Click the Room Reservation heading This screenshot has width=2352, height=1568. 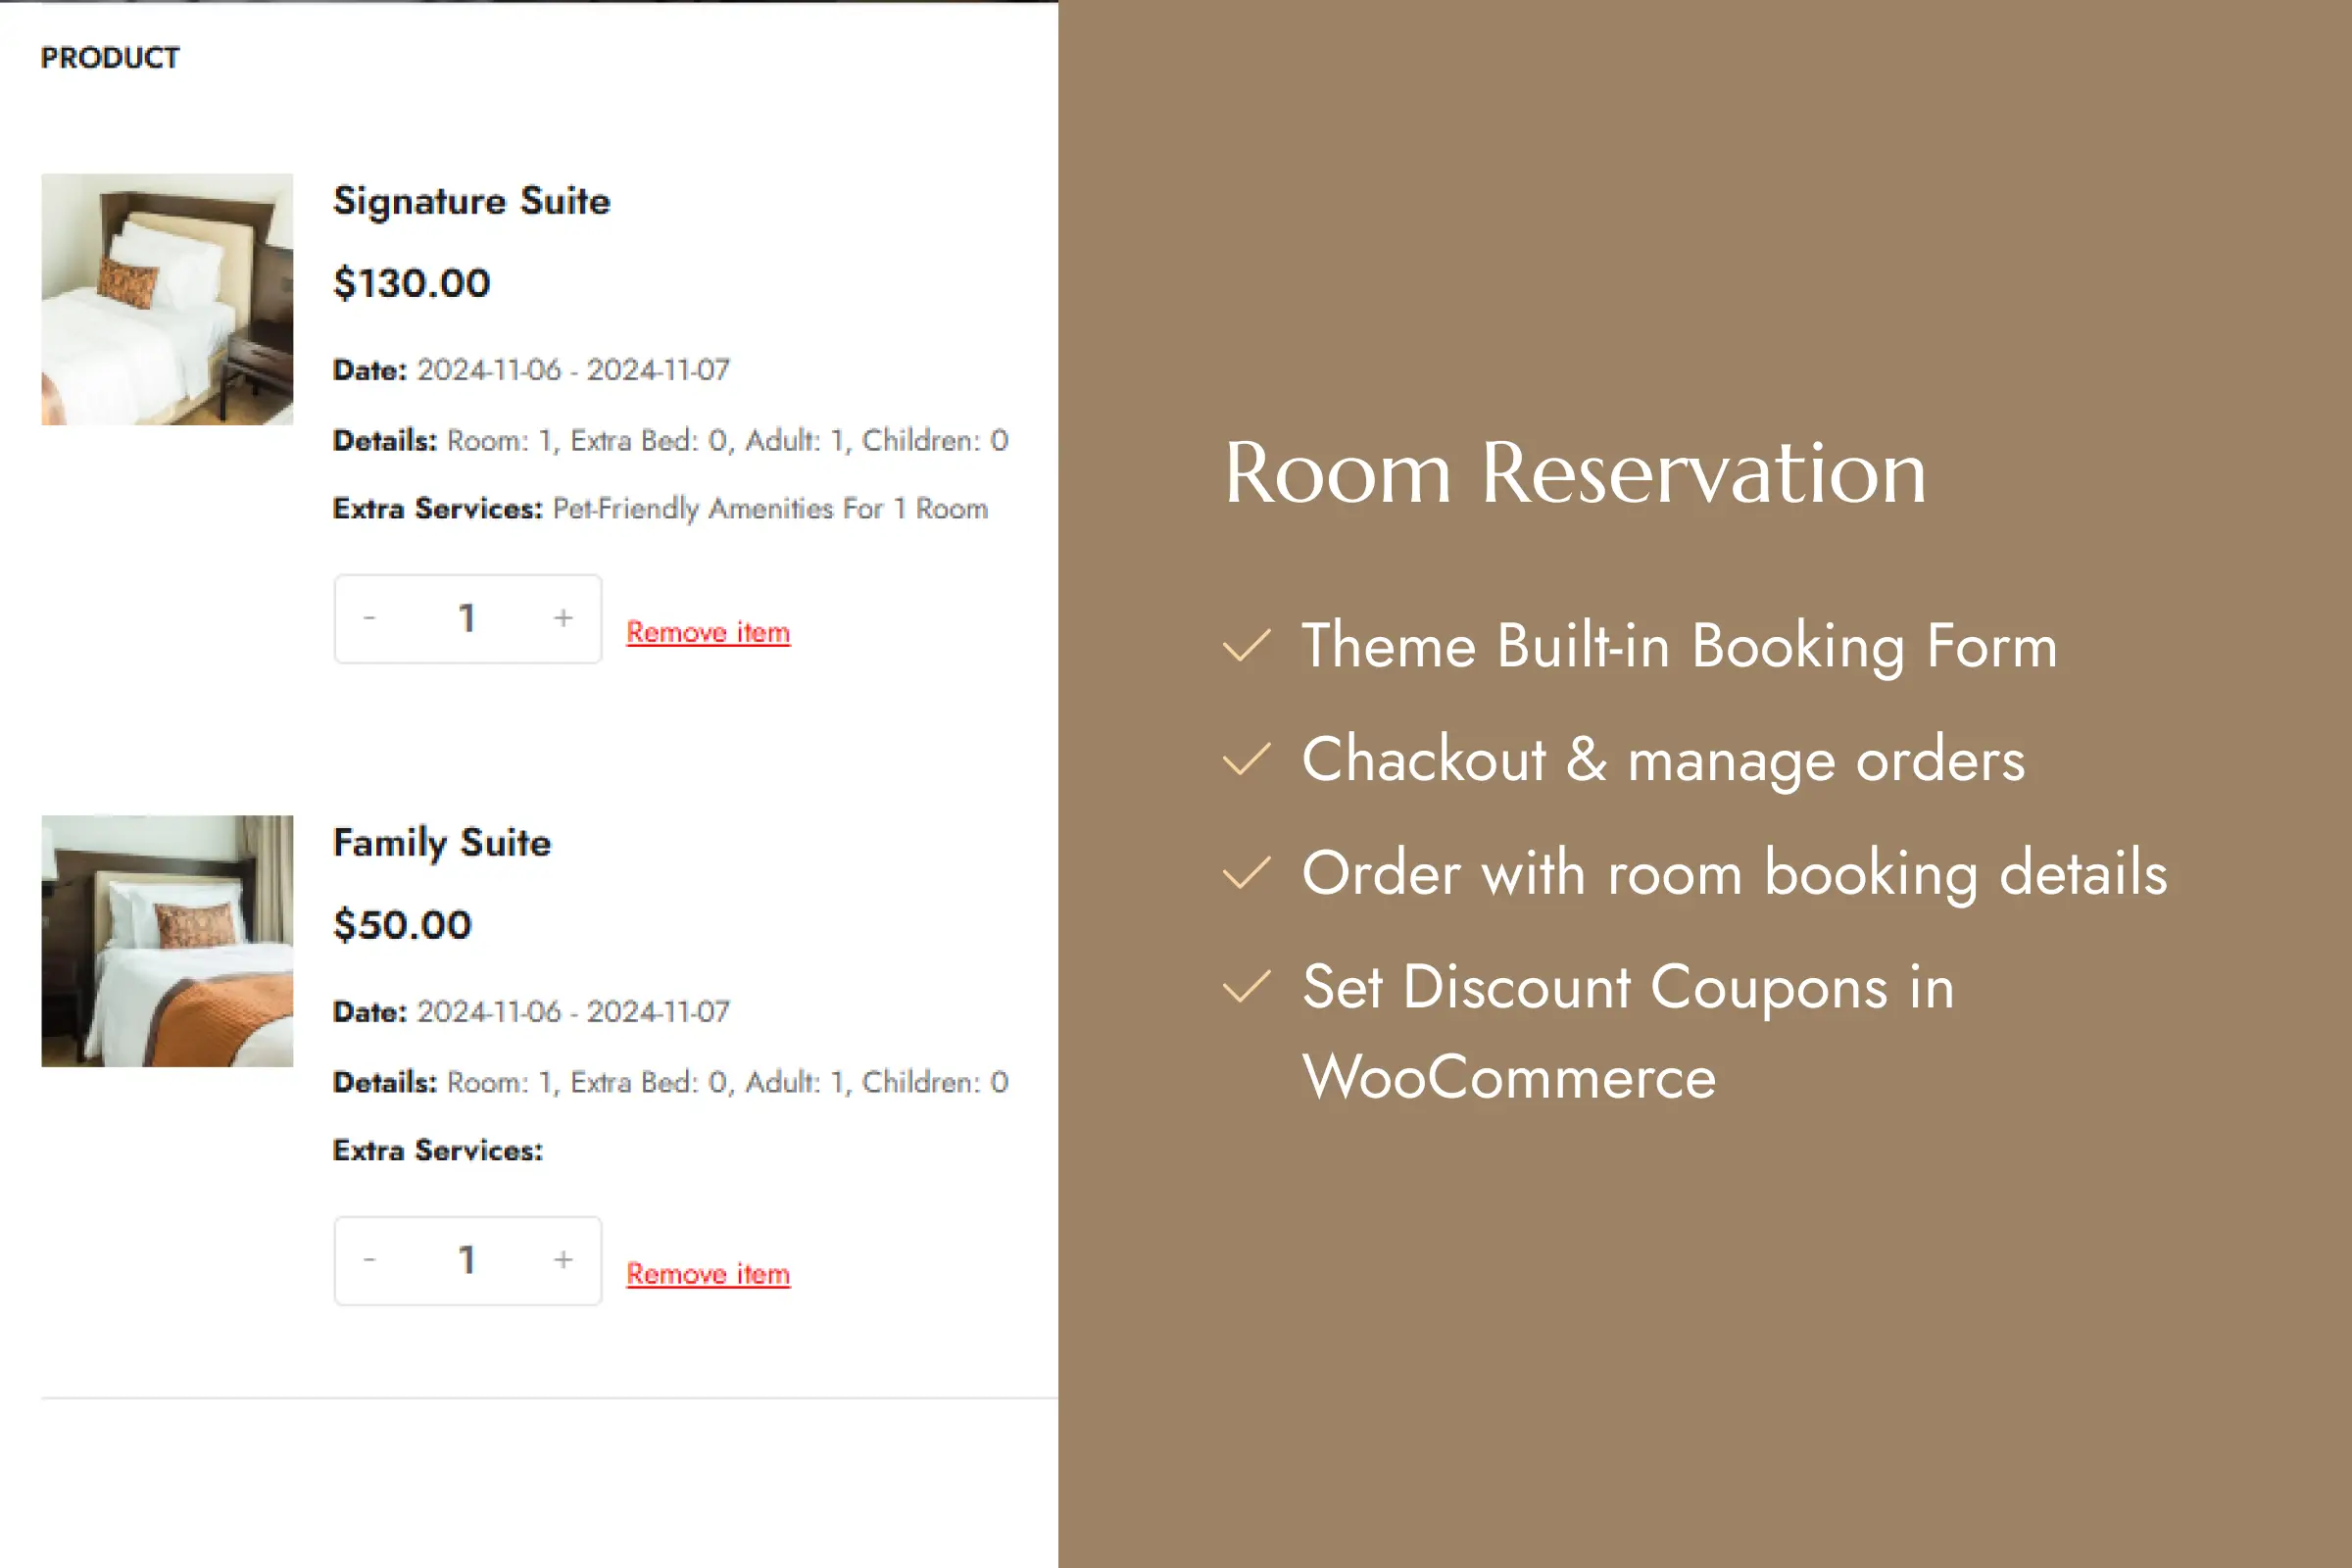(x=1575, y=473)
